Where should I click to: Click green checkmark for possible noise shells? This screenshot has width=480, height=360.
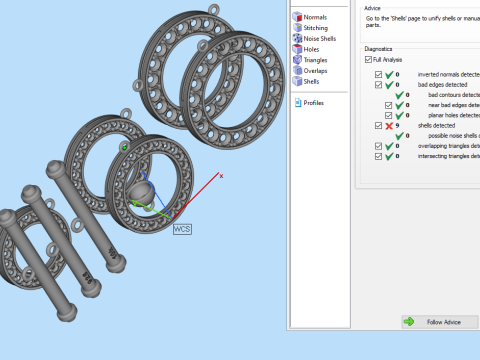pos(399,136)
